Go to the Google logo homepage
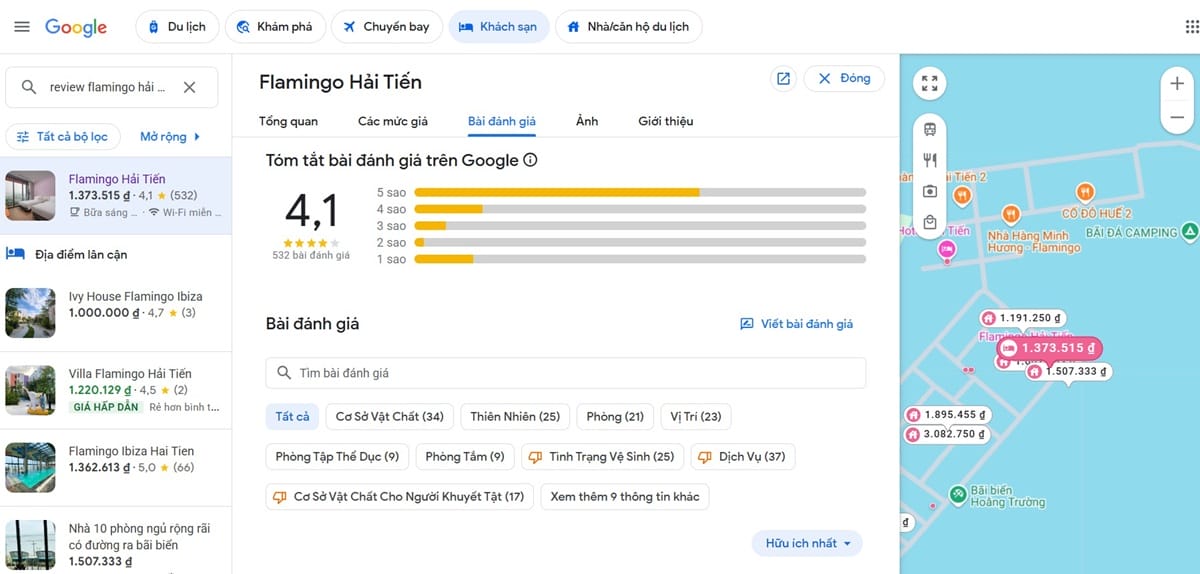Screen dimensions: 1200x574 76,27
